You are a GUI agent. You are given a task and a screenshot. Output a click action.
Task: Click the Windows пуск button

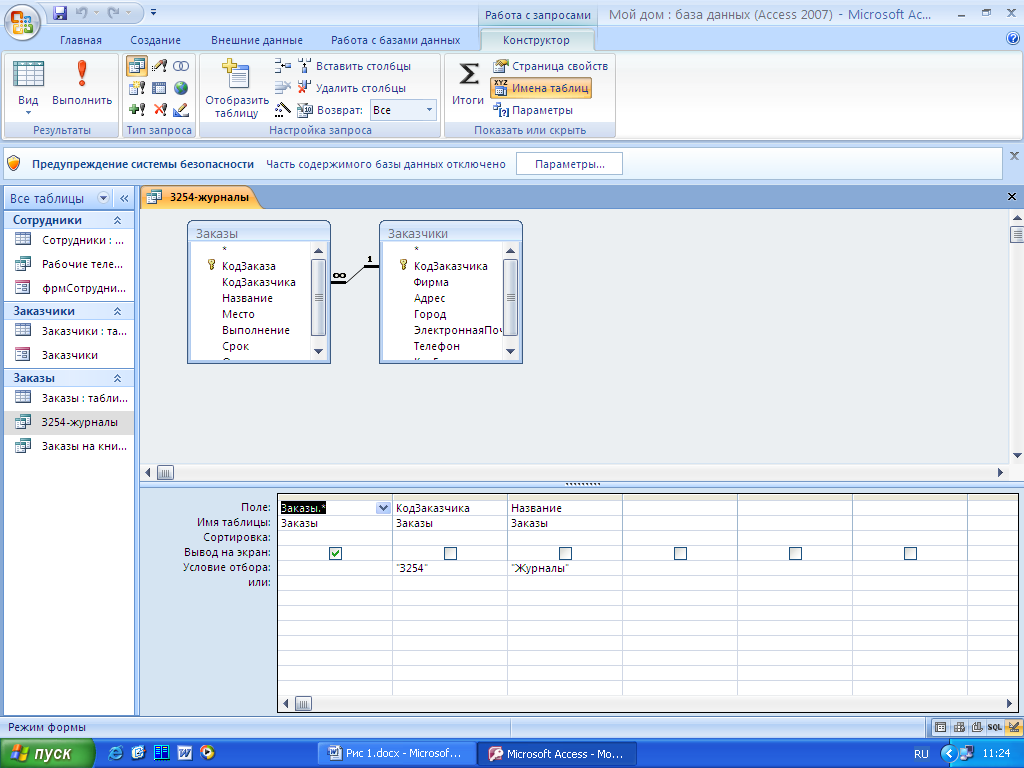pyautogui.click(x=47, y=754)
